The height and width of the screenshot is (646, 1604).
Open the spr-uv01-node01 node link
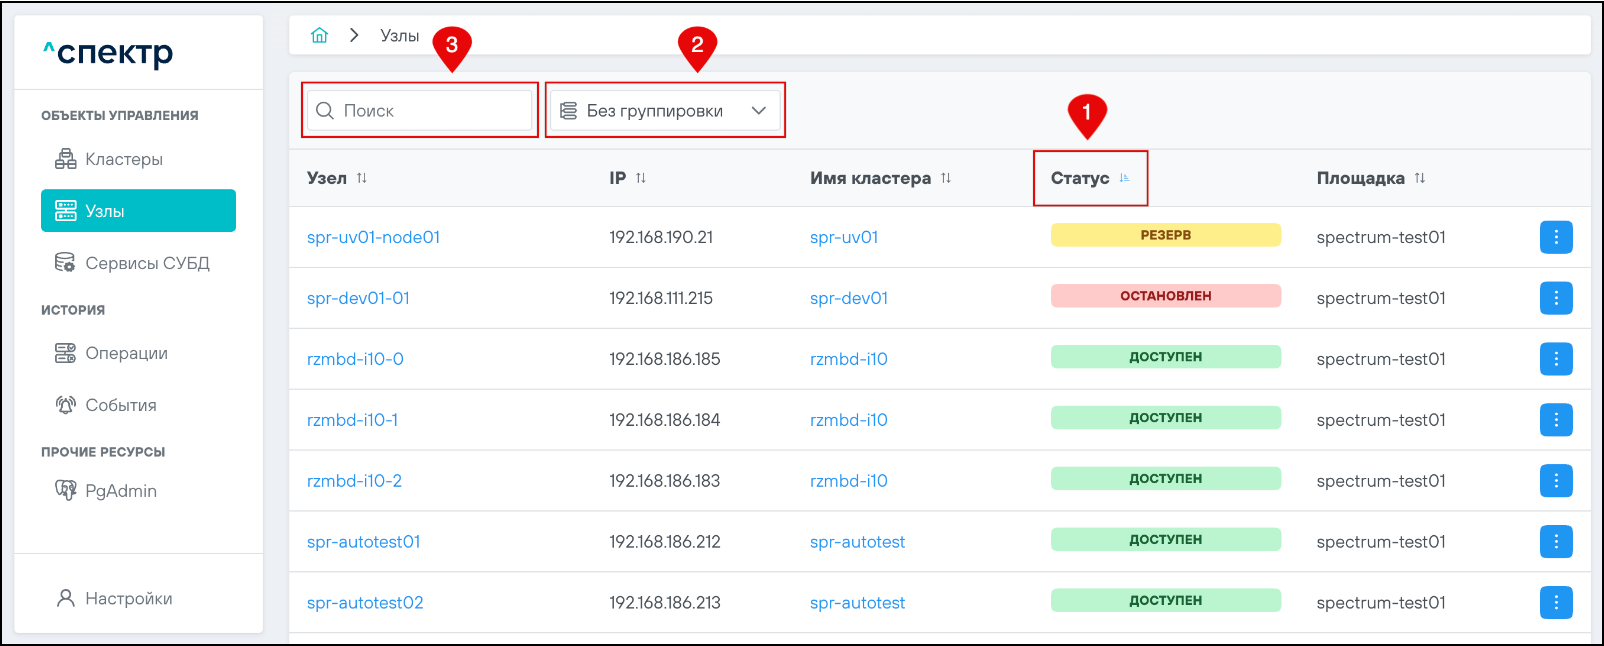tap(373, 237)
